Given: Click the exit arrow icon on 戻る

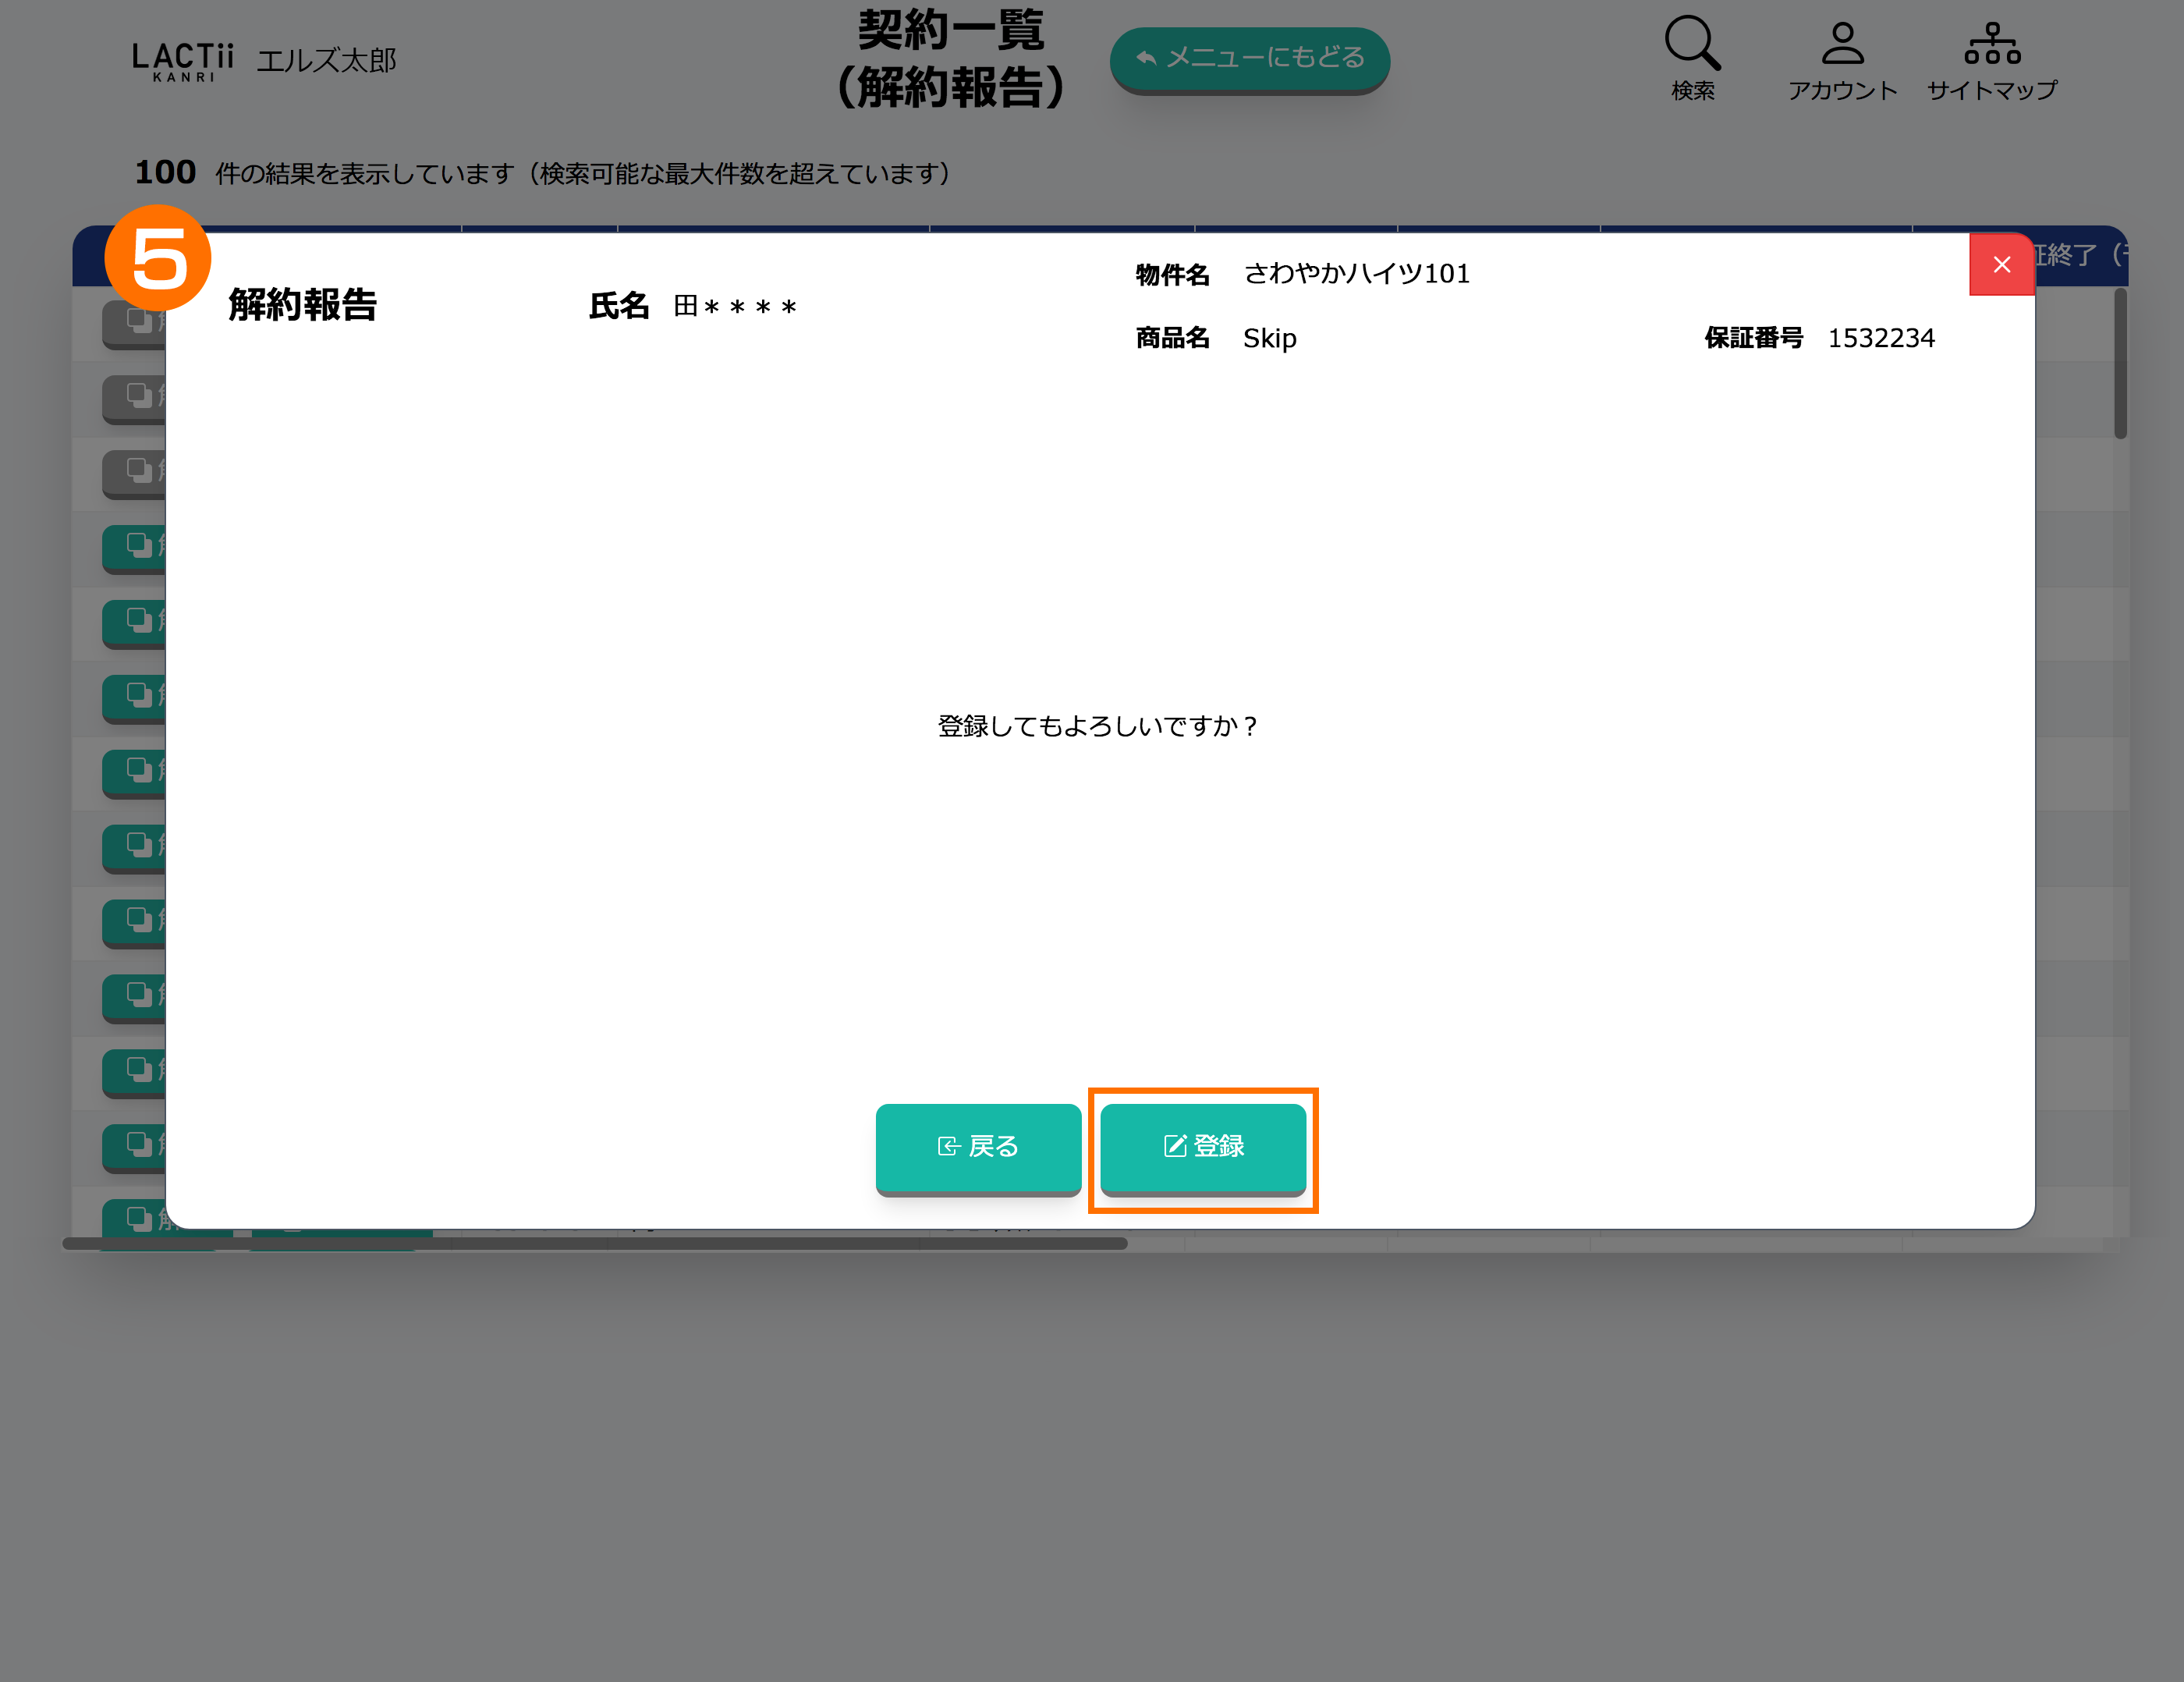Looking at the screenshot, I should (x=948, y=1146).
